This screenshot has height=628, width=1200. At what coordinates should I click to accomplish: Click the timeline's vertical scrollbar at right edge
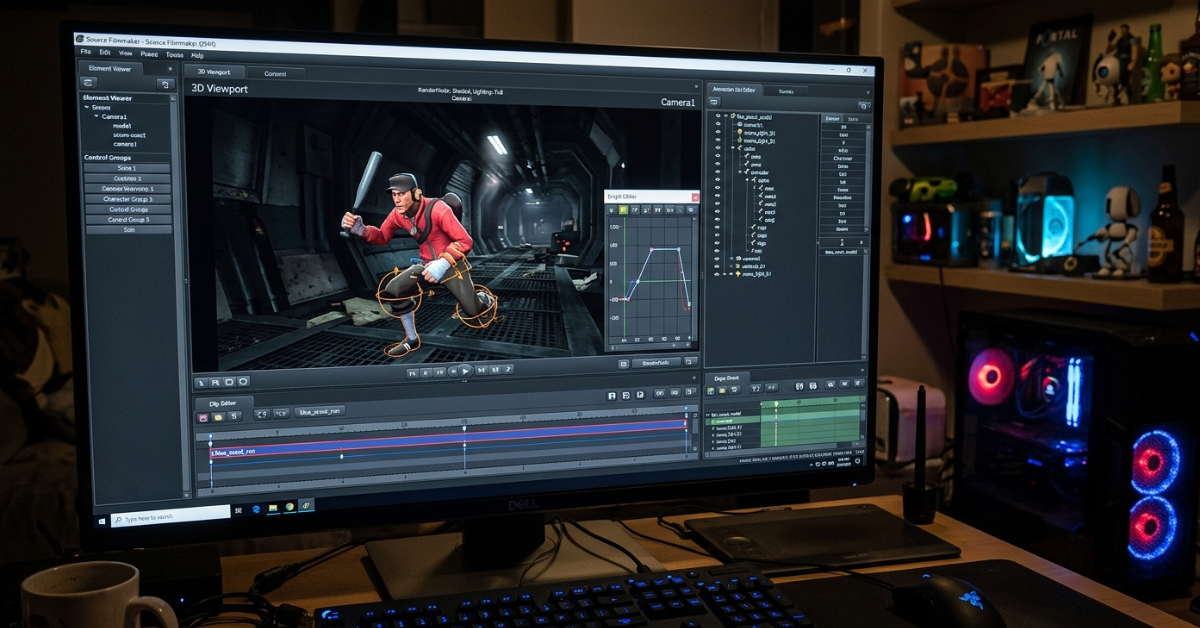pyautogui.click(x=695, y=430)
